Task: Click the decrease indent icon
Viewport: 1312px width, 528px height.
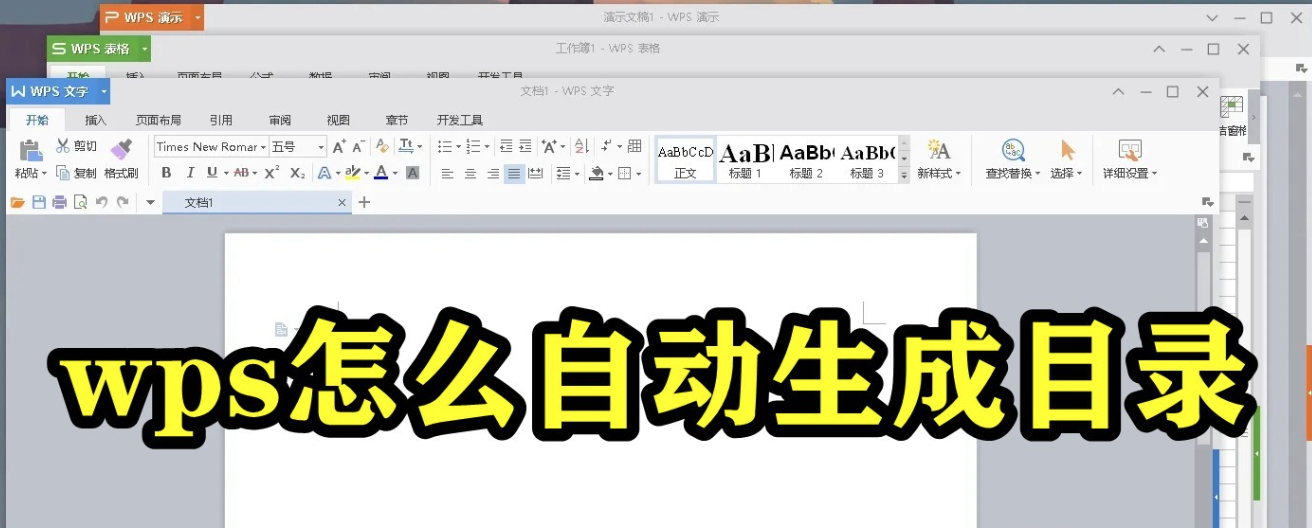Action: (506, 146)
